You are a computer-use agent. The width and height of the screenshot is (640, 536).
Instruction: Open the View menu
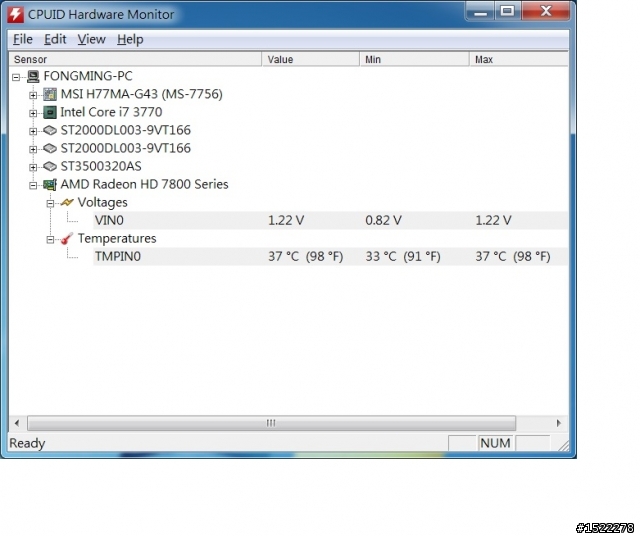pyautogui.click(x=91, y=39)
